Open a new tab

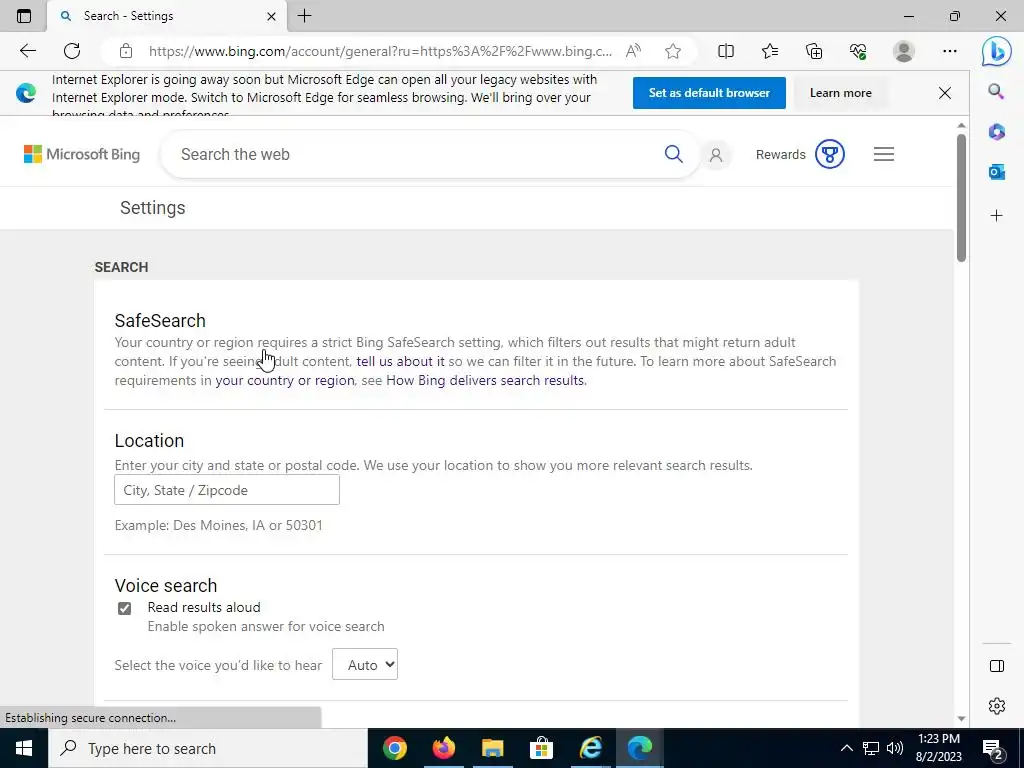(304, 16)
